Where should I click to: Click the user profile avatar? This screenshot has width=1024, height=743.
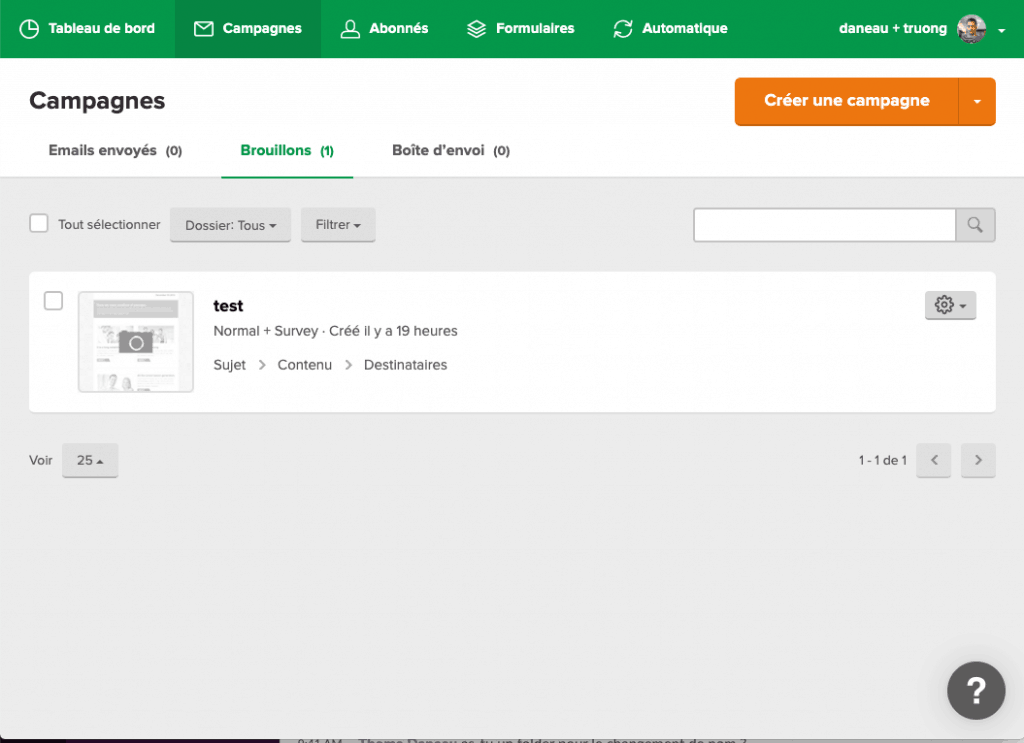(971, 29)
